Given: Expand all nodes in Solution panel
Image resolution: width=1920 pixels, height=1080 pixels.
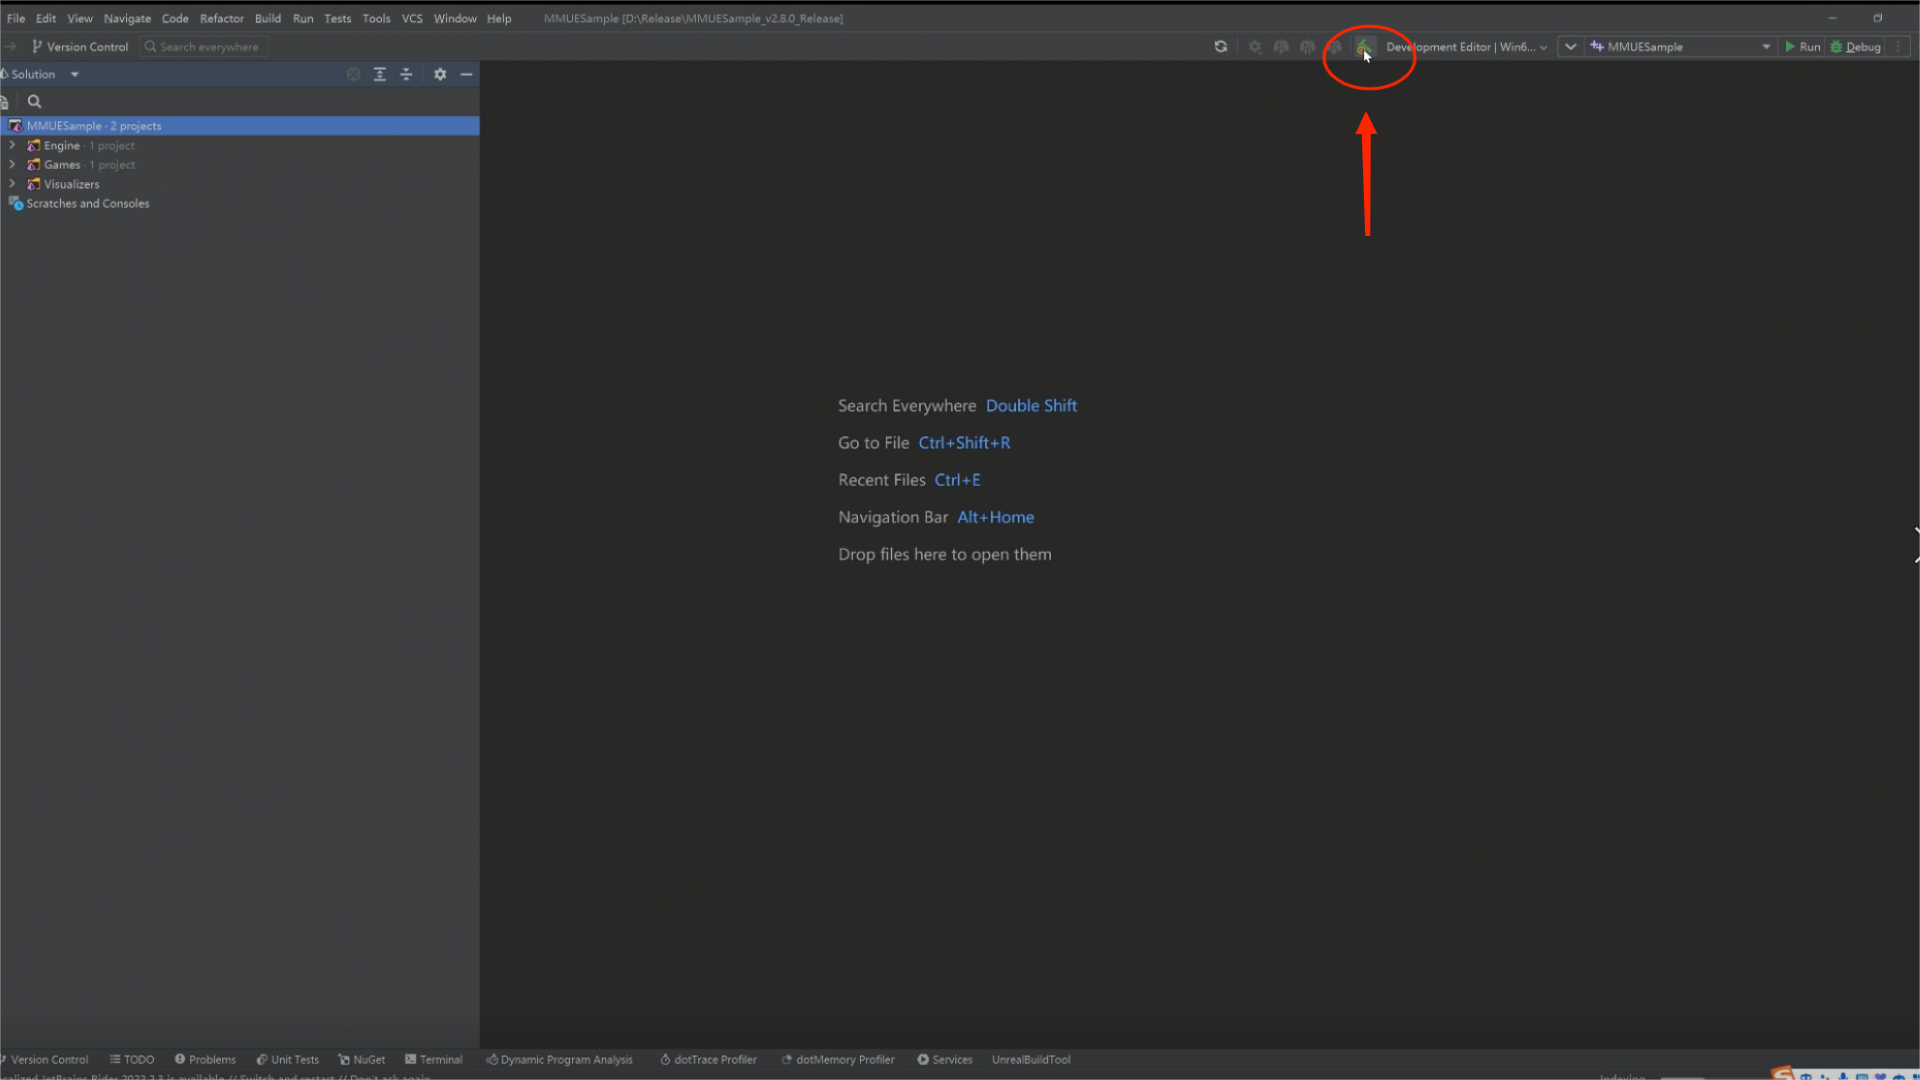Looking at the screenshot, I should (x=380, y=74).
